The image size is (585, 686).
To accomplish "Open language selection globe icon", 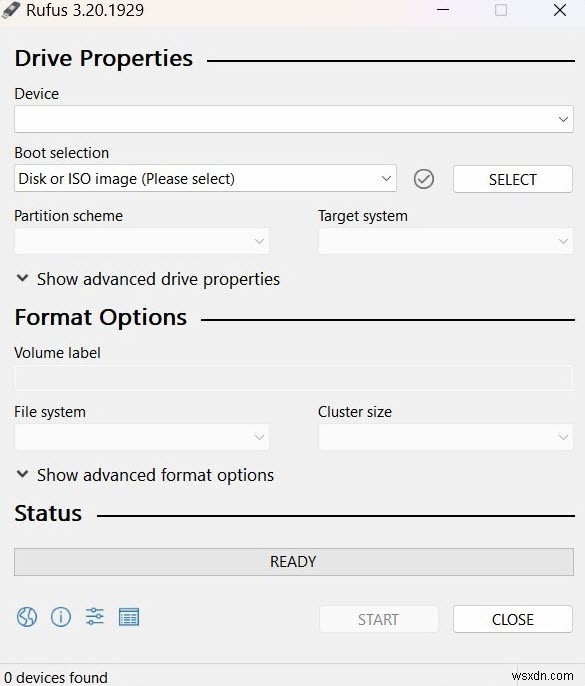I will [x=27, y=617].
